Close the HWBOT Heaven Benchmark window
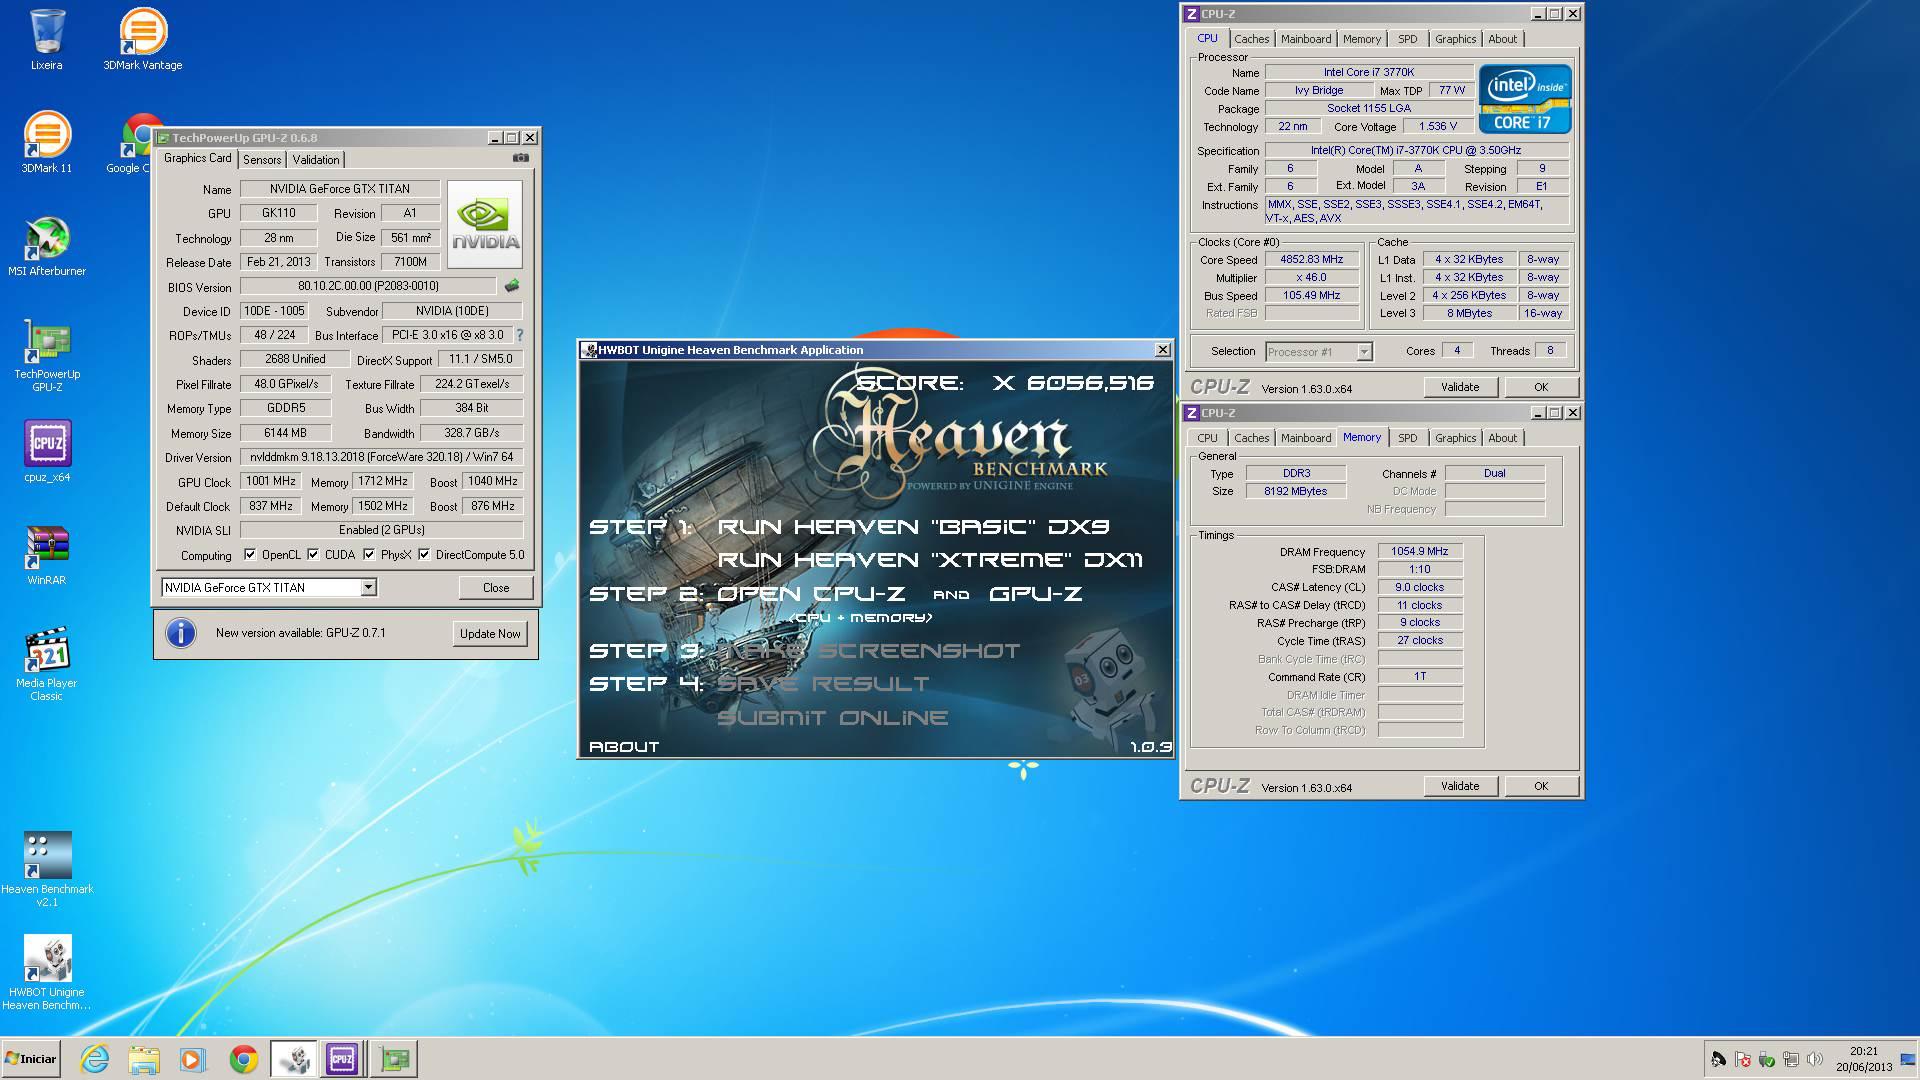1920x1080 pixels. click(1162, 350)
